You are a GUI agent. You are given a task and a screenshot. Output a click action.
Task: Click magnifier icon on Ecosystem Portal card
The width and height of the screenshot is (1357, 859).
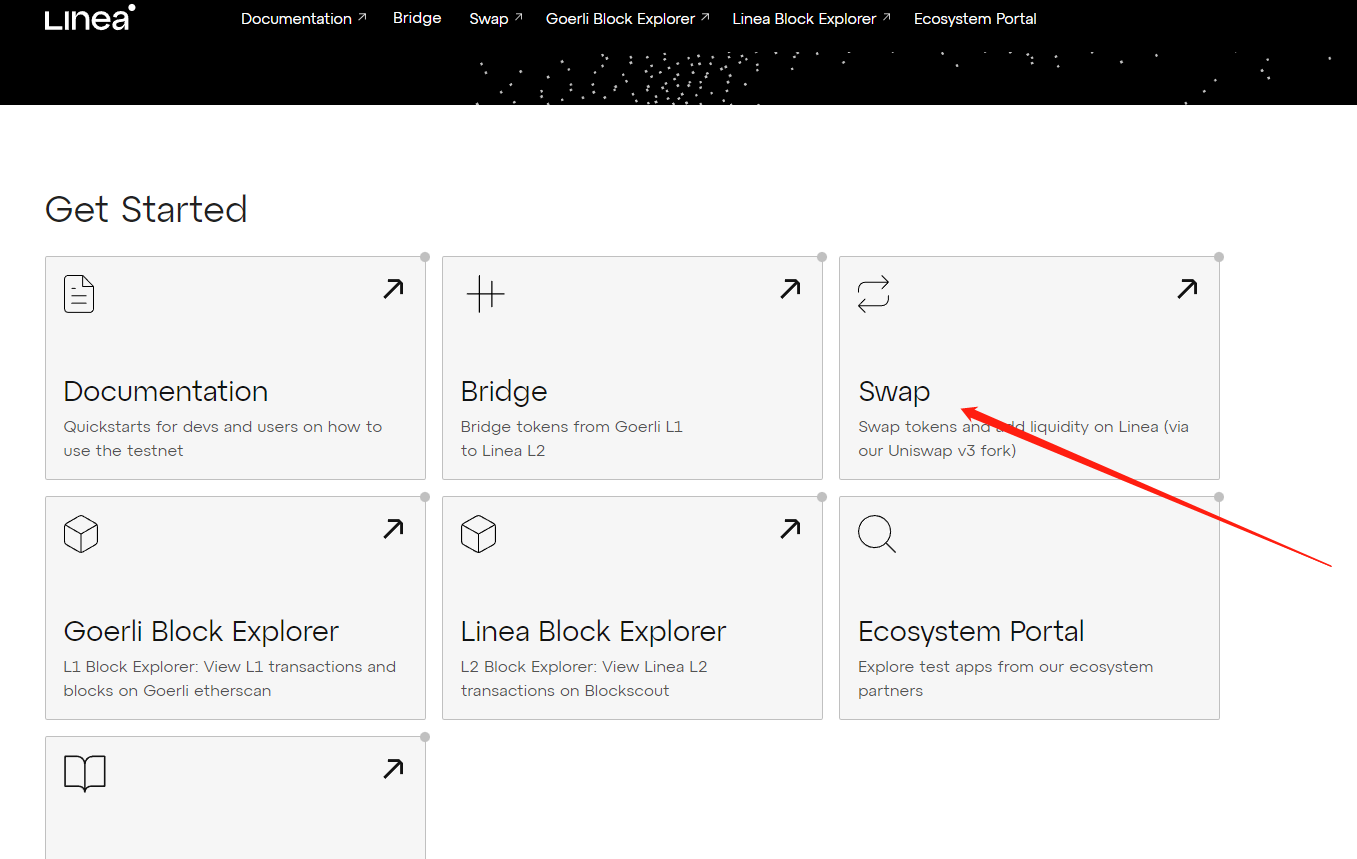click(877, 534)
